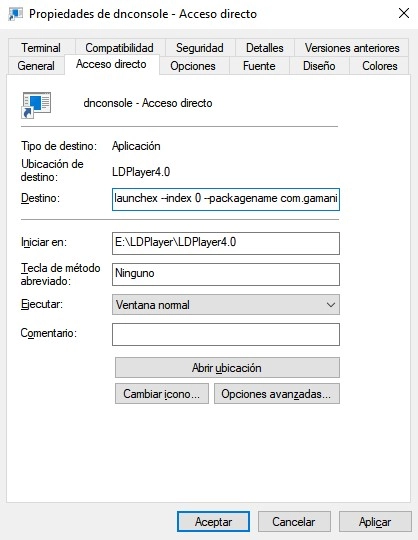This screenshot has height=540, width=418.
Task: Click the 'Ejecutar:' label
Action: [x=42, y=304]
